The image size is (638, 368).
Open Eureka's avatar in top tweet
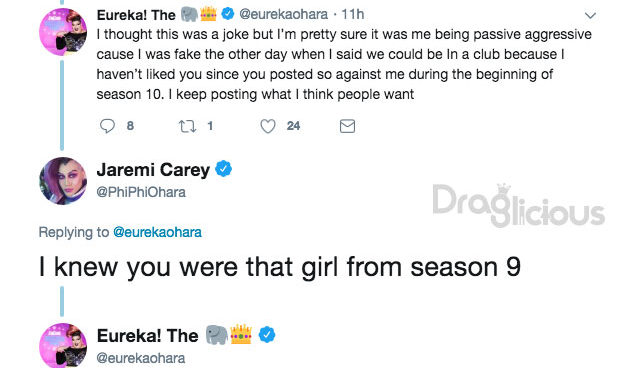click(x=63, y=32)
